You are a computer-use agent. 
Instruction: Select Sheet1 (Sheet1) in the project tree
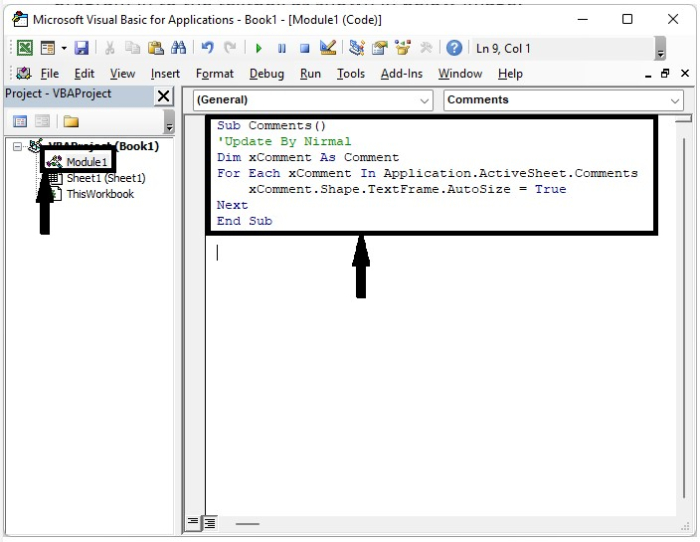click(x=106, y=178)
